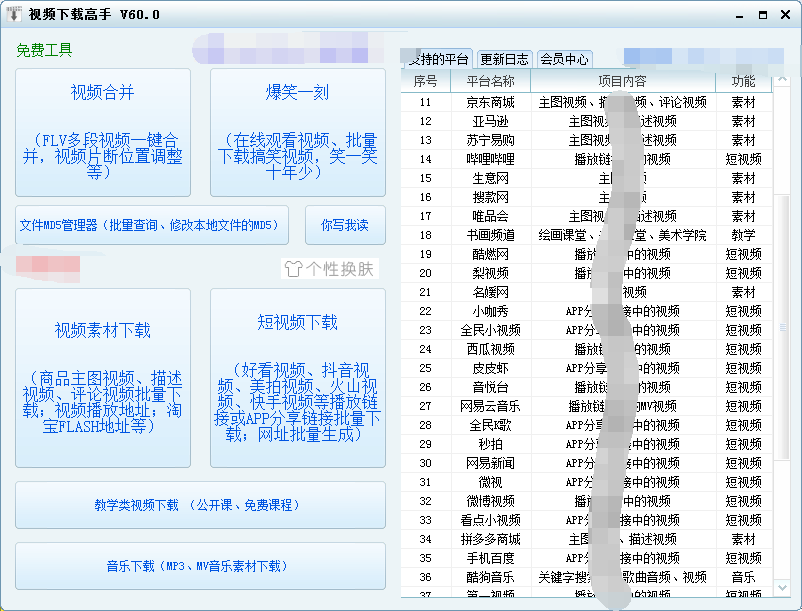Open 音乐下载 module
This screenshot has width=802, height=611.
coord(200,566)
